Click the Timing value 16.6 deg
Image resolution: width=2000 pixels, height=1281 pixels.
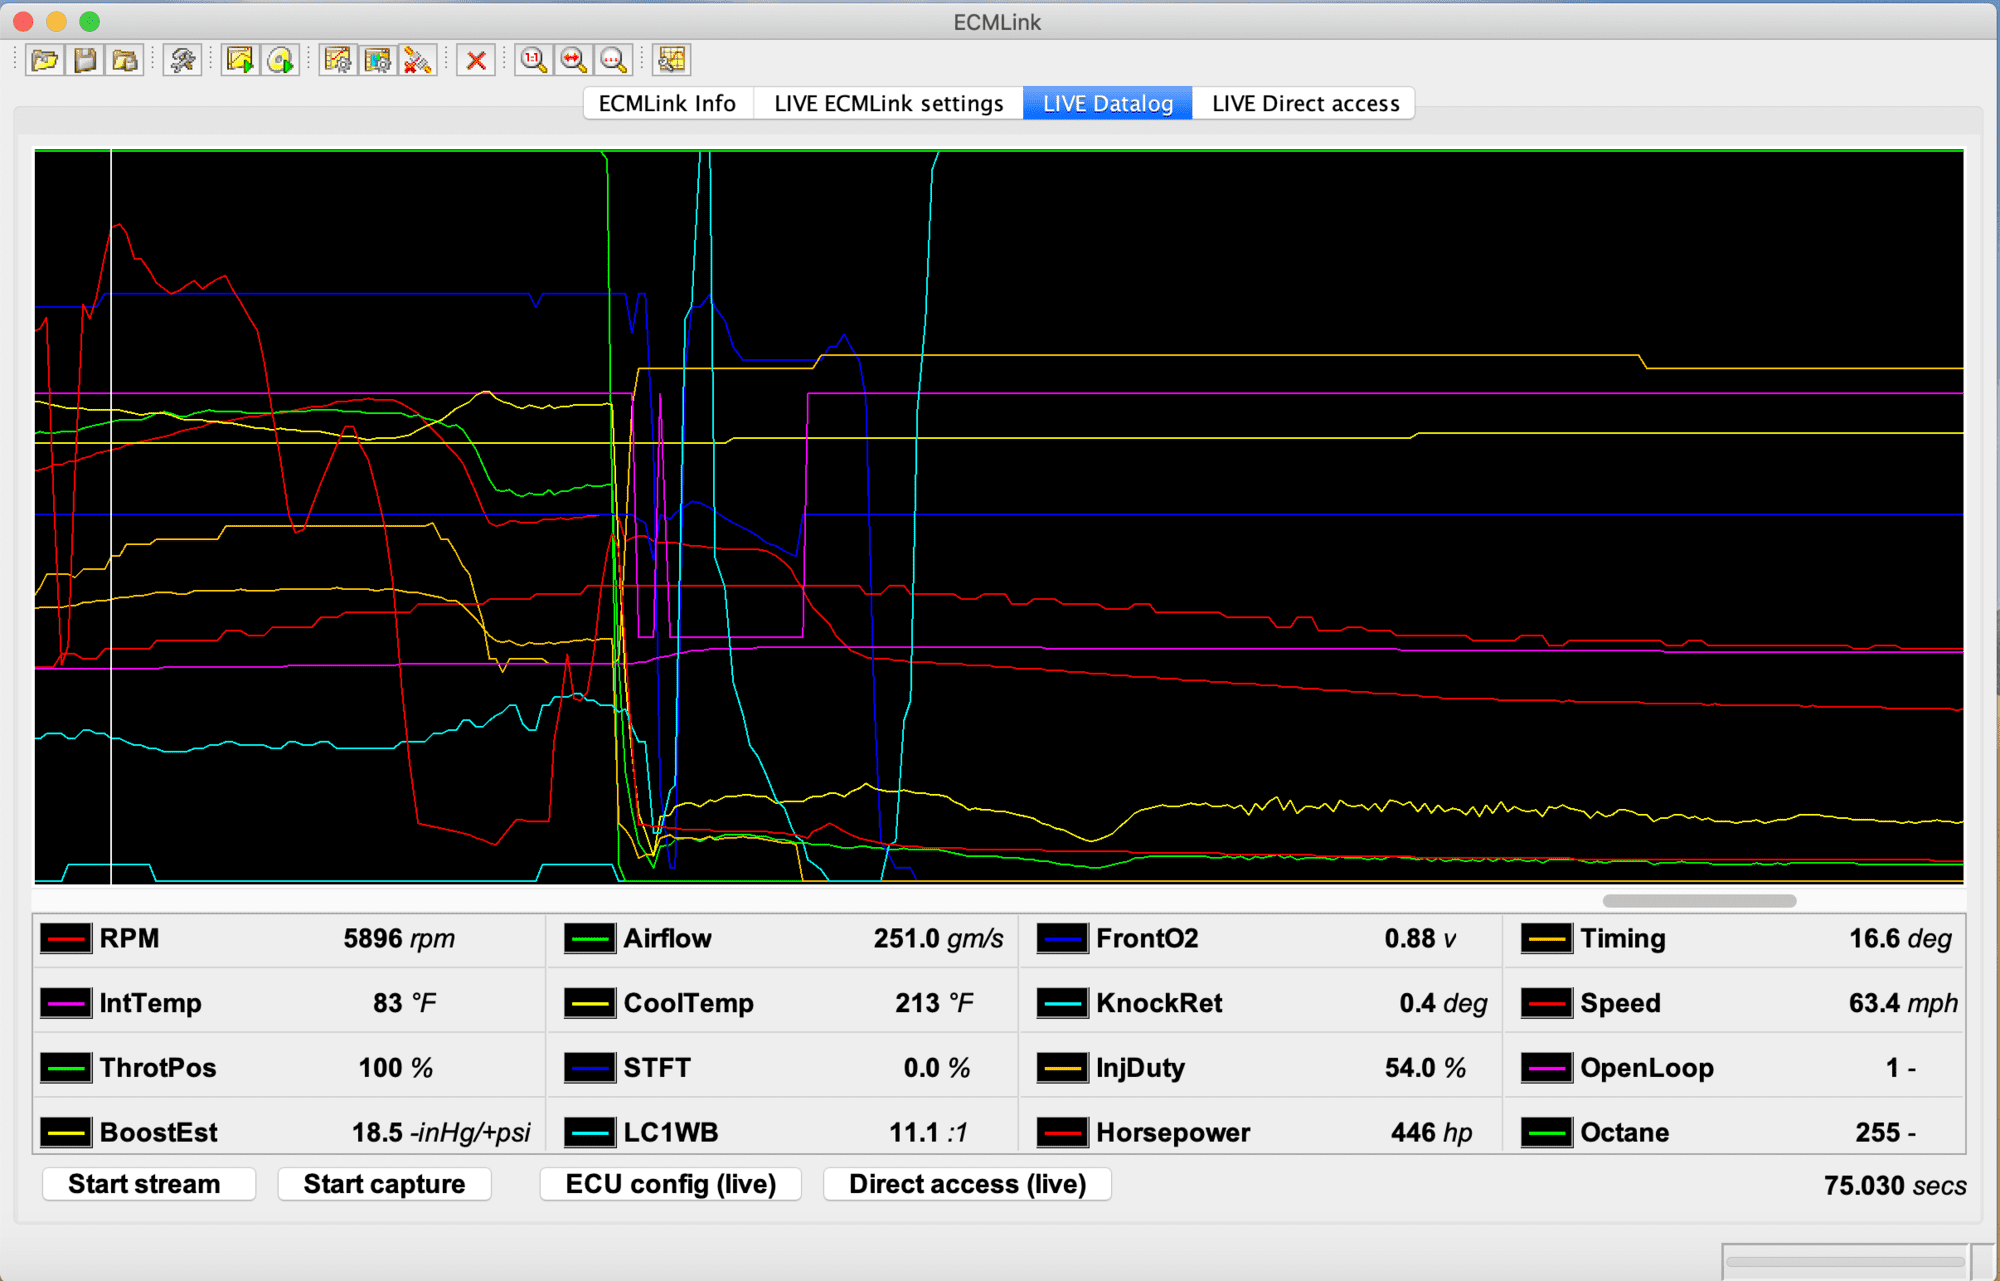point(1900,939)
